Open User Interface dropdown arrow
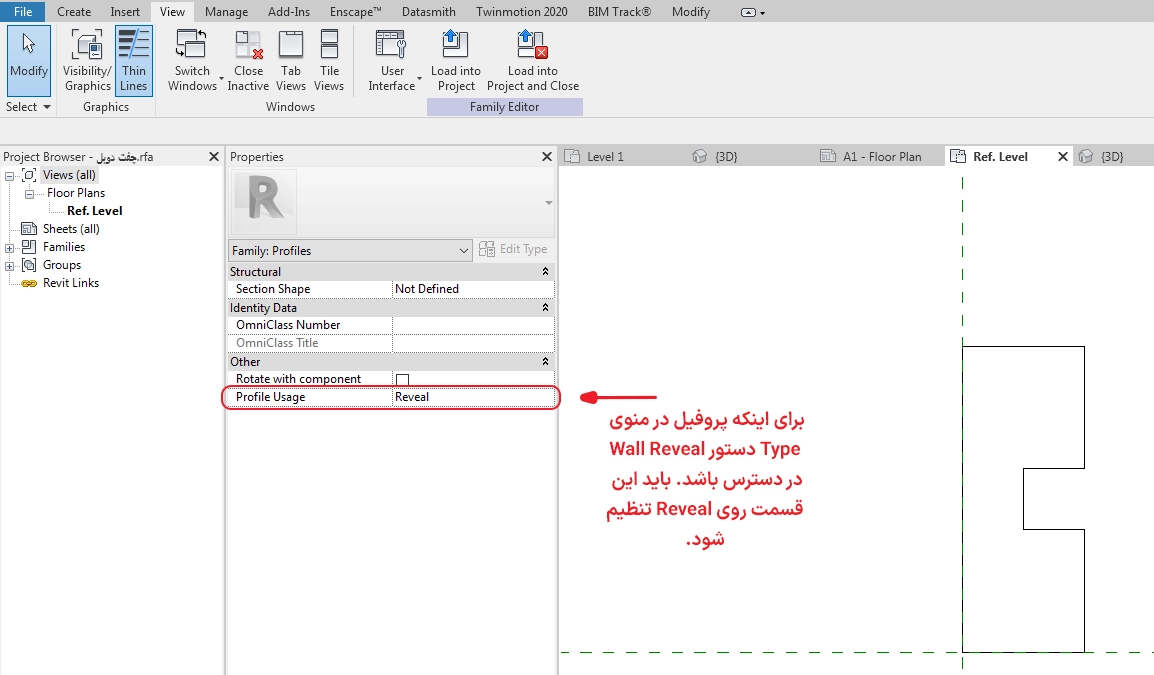 tap(420, 77)
